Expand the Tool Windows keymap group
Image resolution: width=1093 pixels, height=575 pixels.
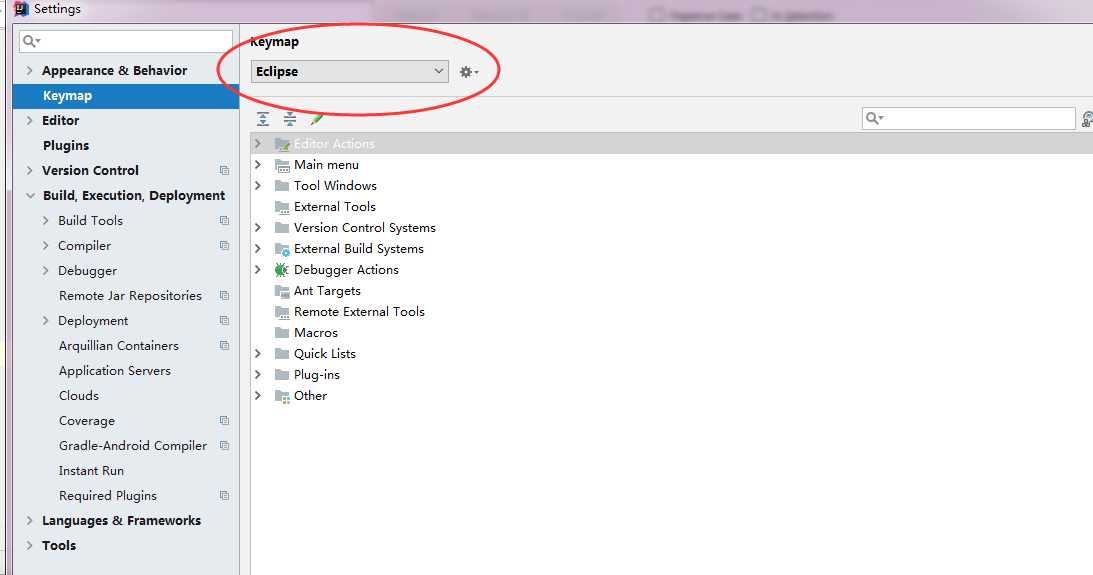click(x=258, y=185)
